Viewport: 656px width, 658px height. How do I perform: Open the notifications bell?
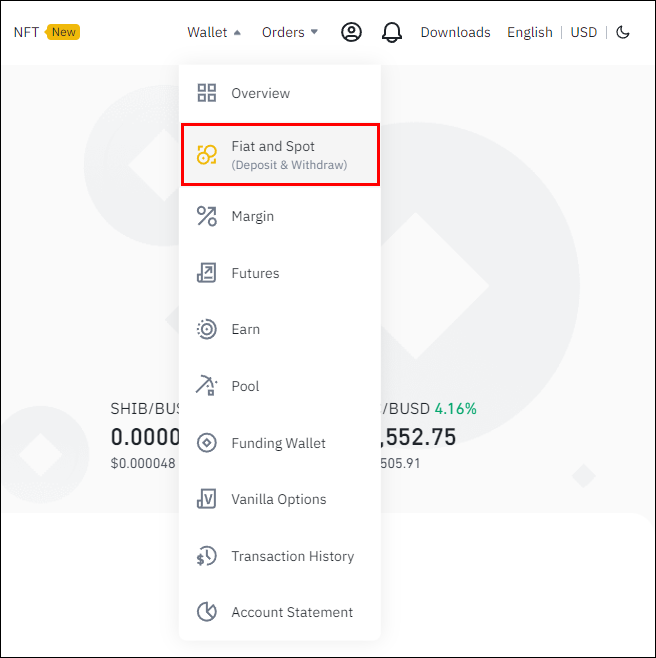pyautogui.click(x=392, y=32)
